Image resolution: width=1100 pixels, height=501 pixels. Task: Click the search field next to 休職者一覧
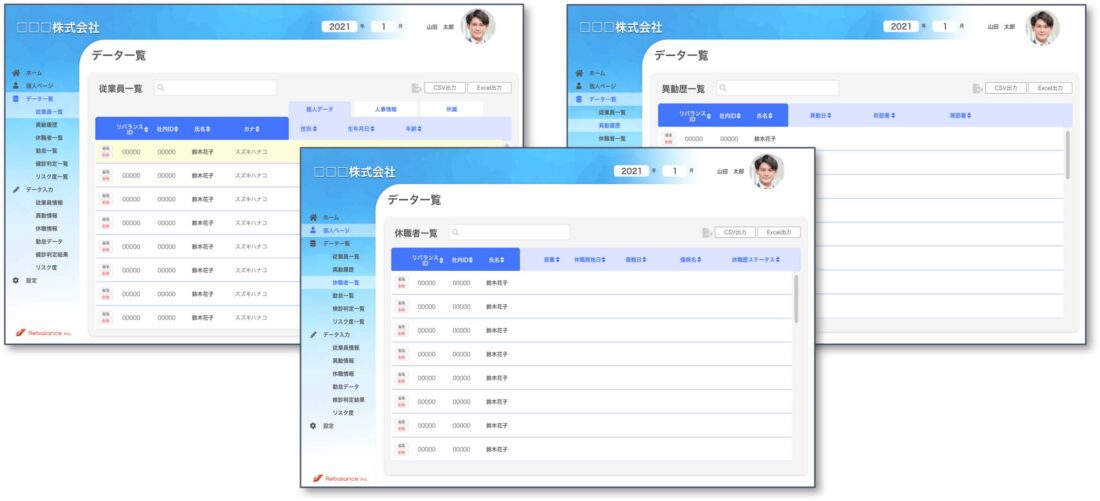point(510,232)
